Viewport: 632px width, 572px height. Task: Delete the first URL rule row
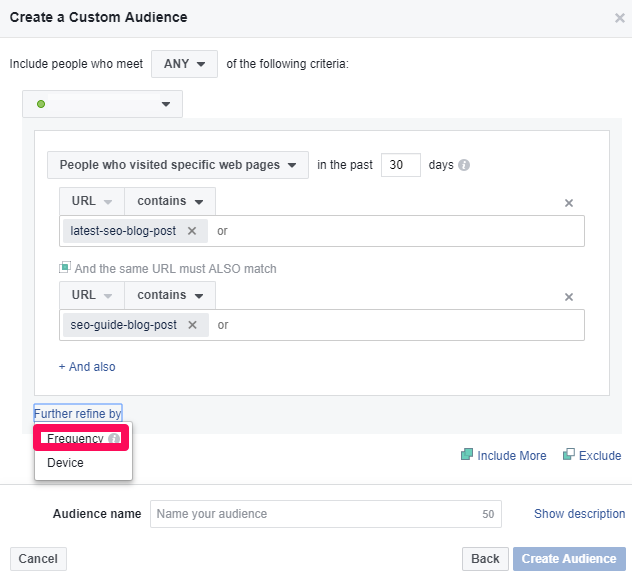pyautogui.click(x=569, y=203)
